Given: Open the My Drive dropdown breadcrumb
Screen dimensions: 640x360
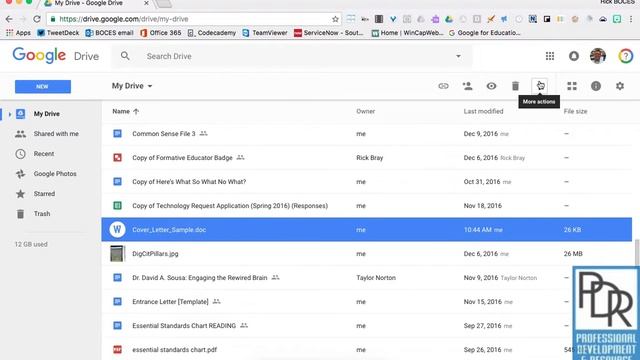Looking at the screenshot, I should point(132,86).
